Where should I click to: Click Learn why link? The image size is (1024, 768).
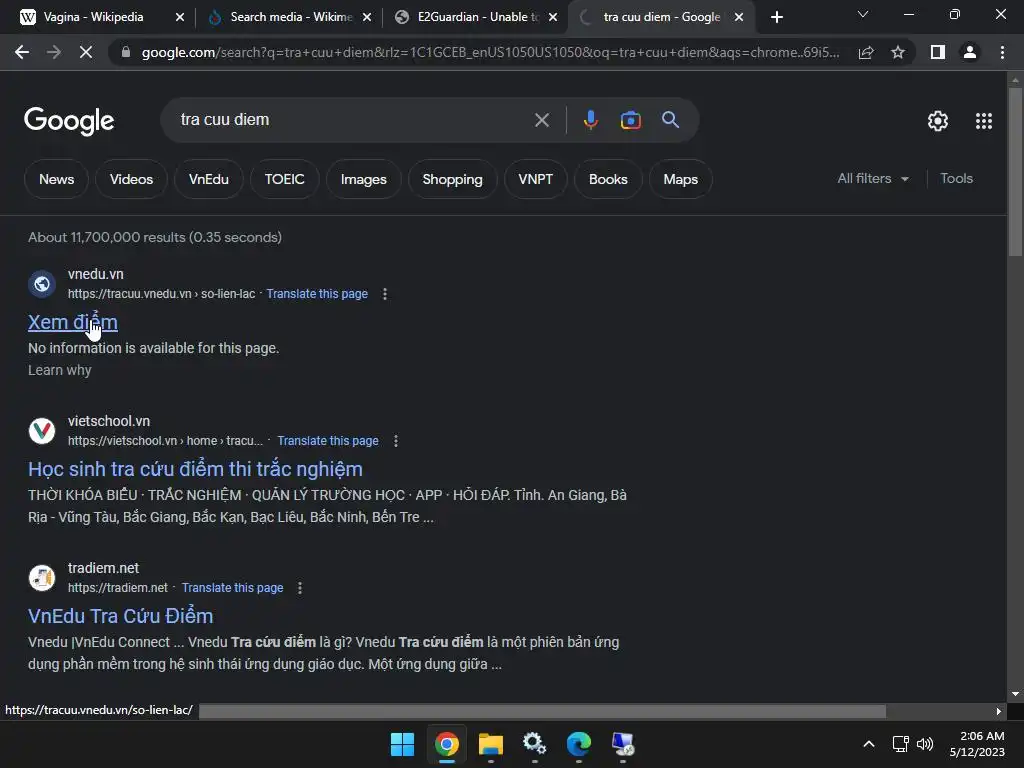click(59, 370)
